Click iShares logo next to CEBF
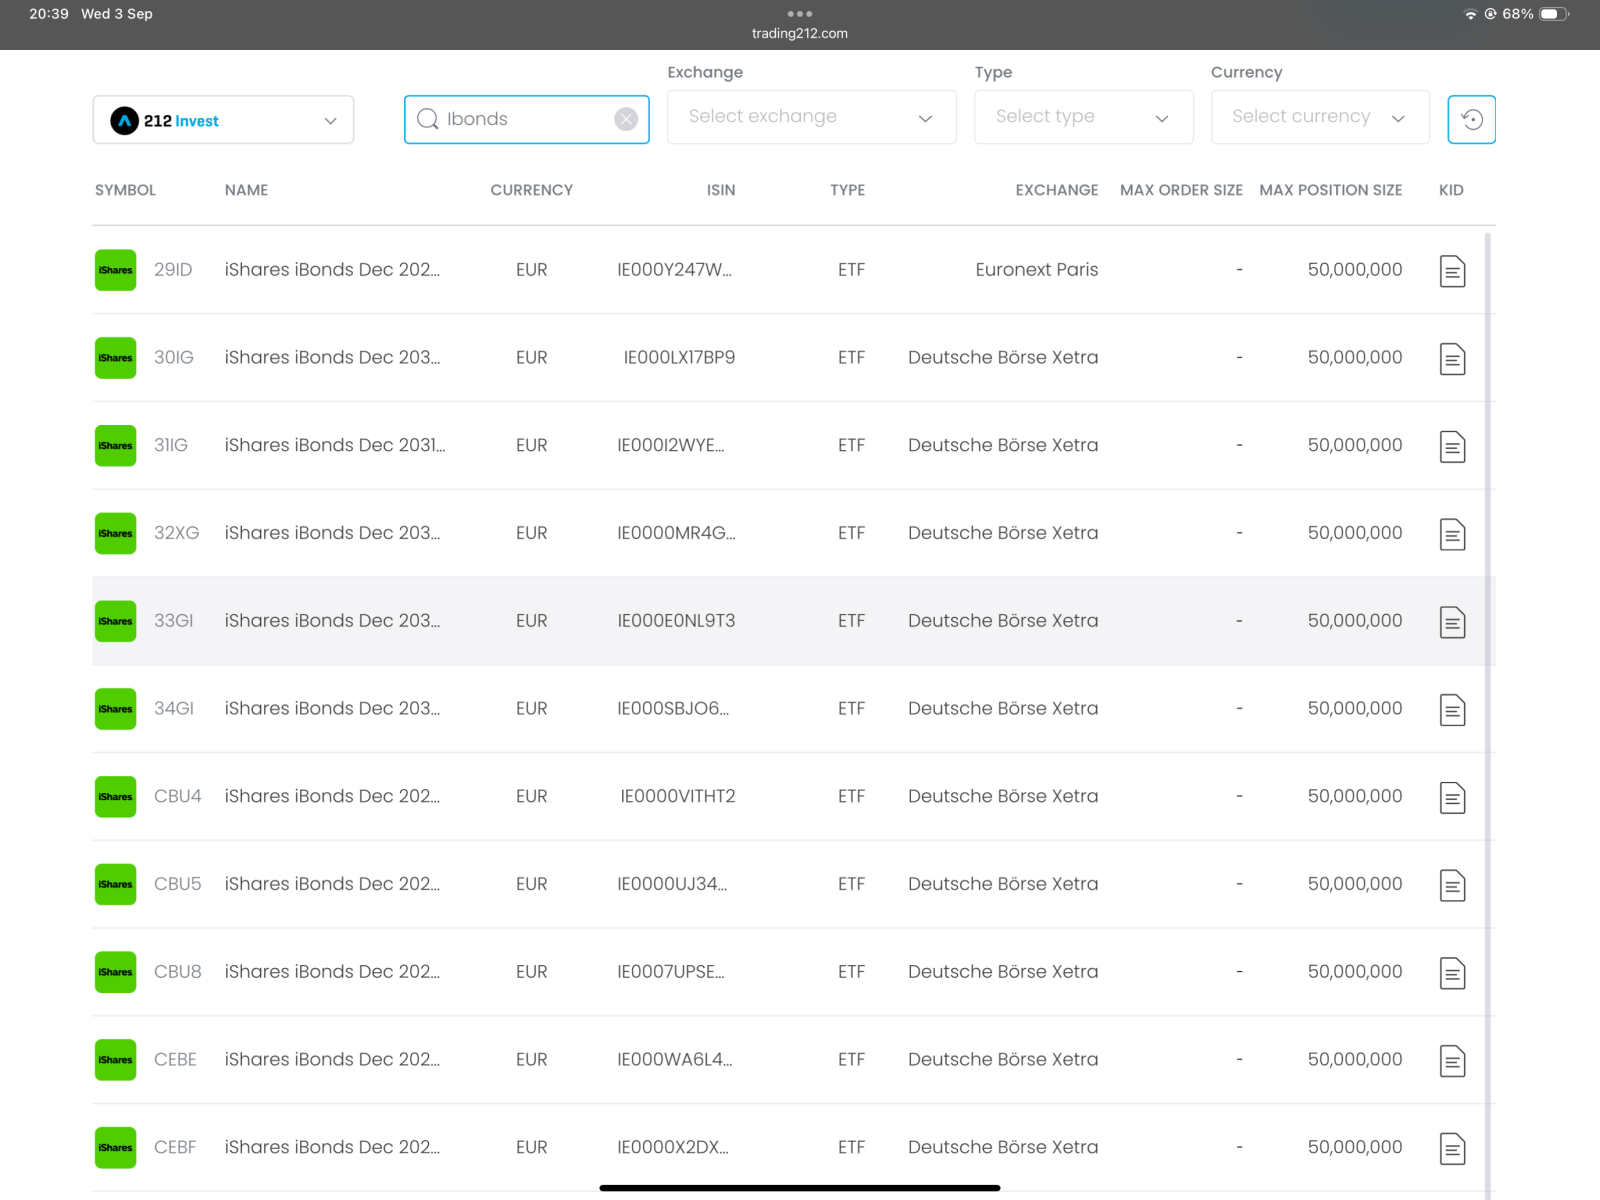Image resolution: width=1600 pixels, height=1200 pixels. pyautogui.click(x=115, y=1148)
